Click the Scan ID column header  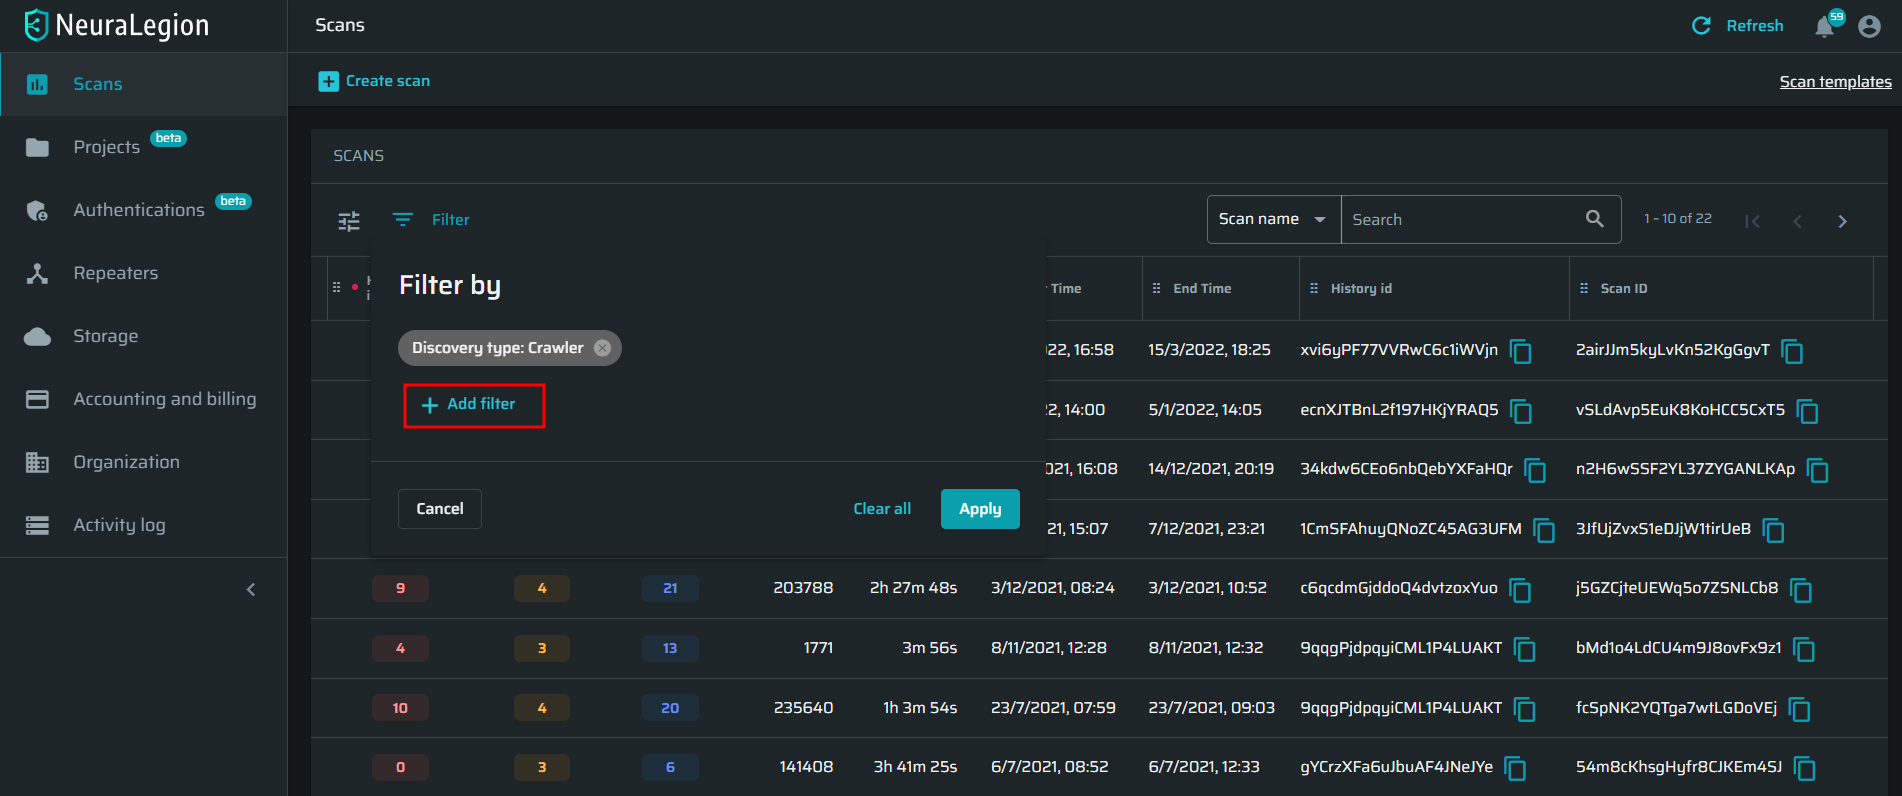click(1624, 288)
